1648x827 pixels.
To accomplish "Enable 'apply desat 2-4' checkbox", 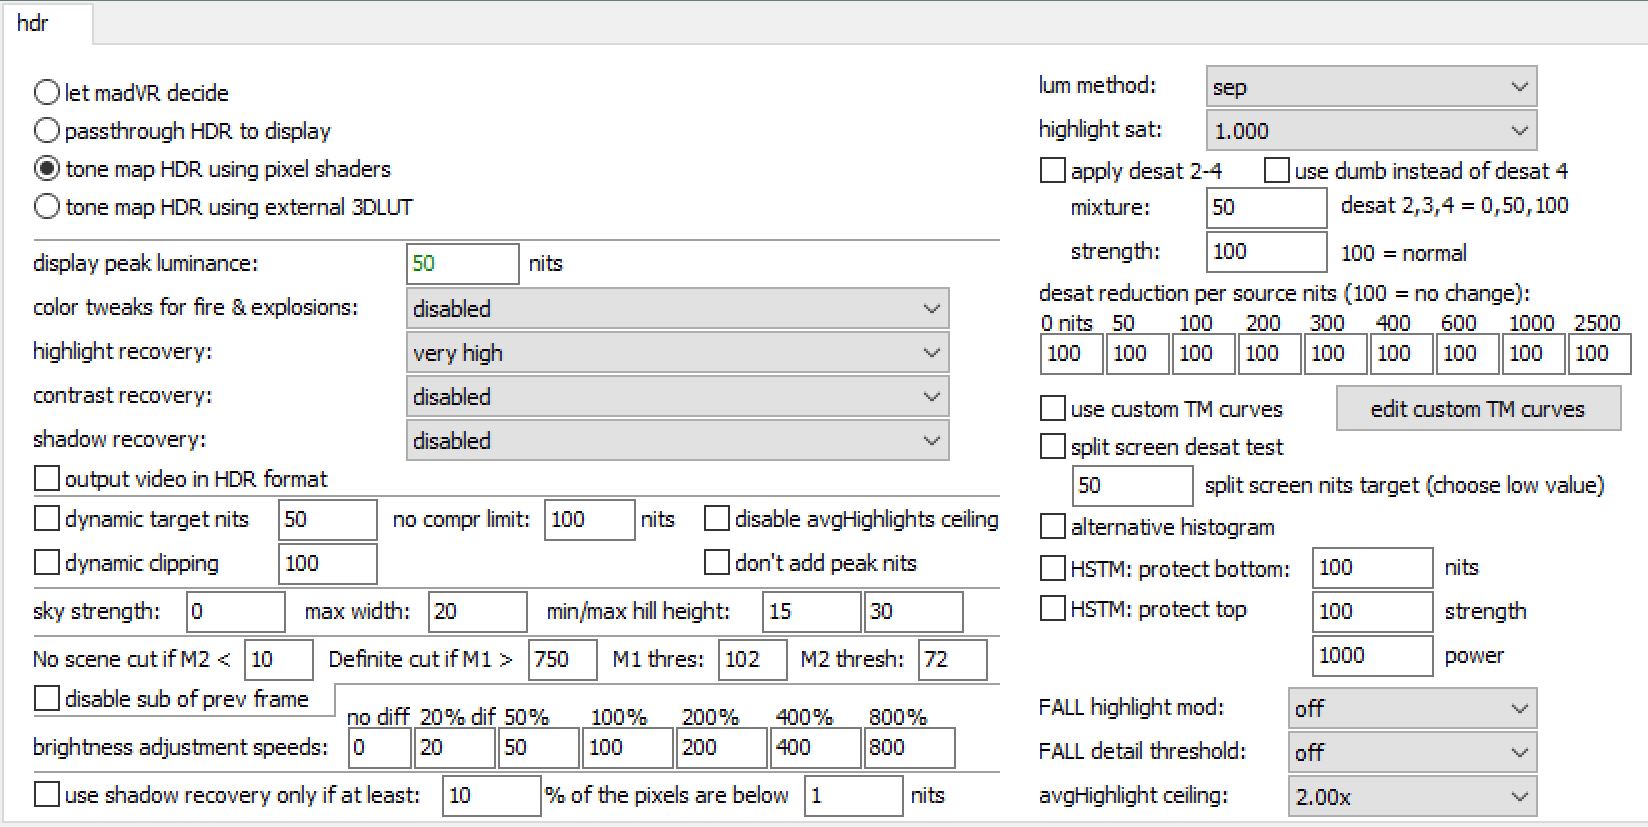I will [x=1053, y=171].
